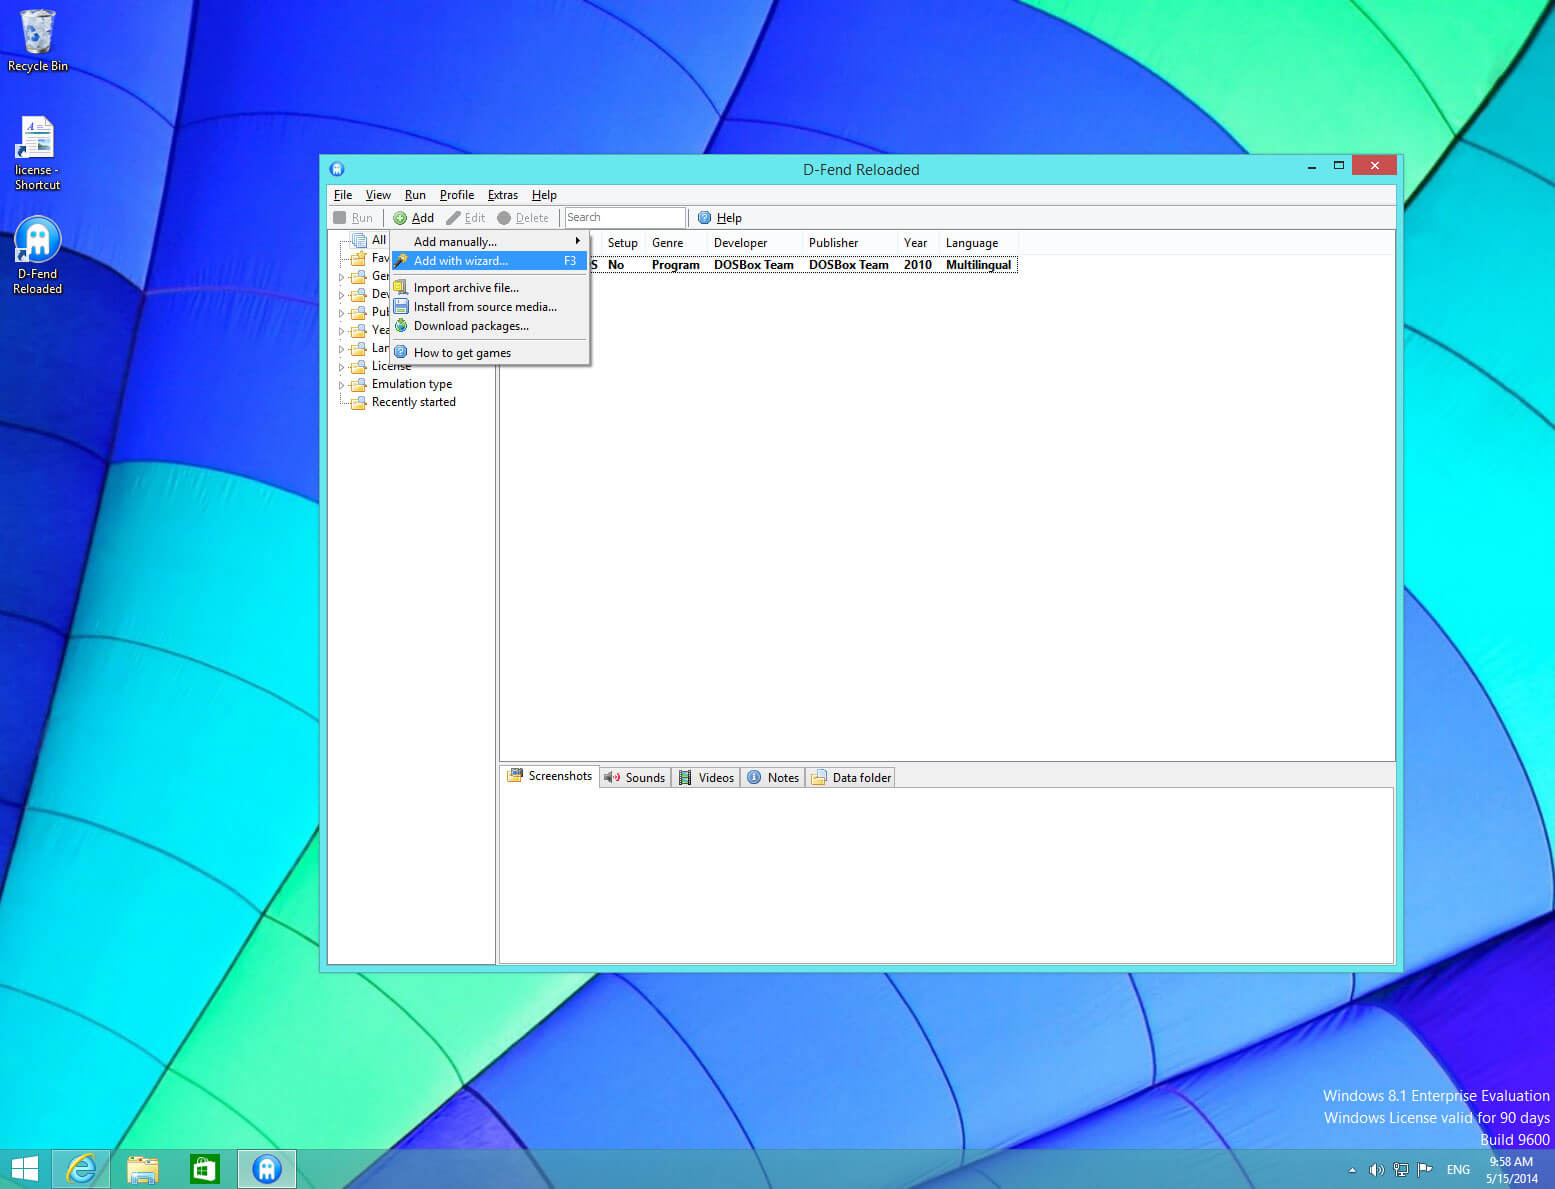Expand the License category in the sidebar
This screenshot has width=1555, height=1189.
coord(342,366)
